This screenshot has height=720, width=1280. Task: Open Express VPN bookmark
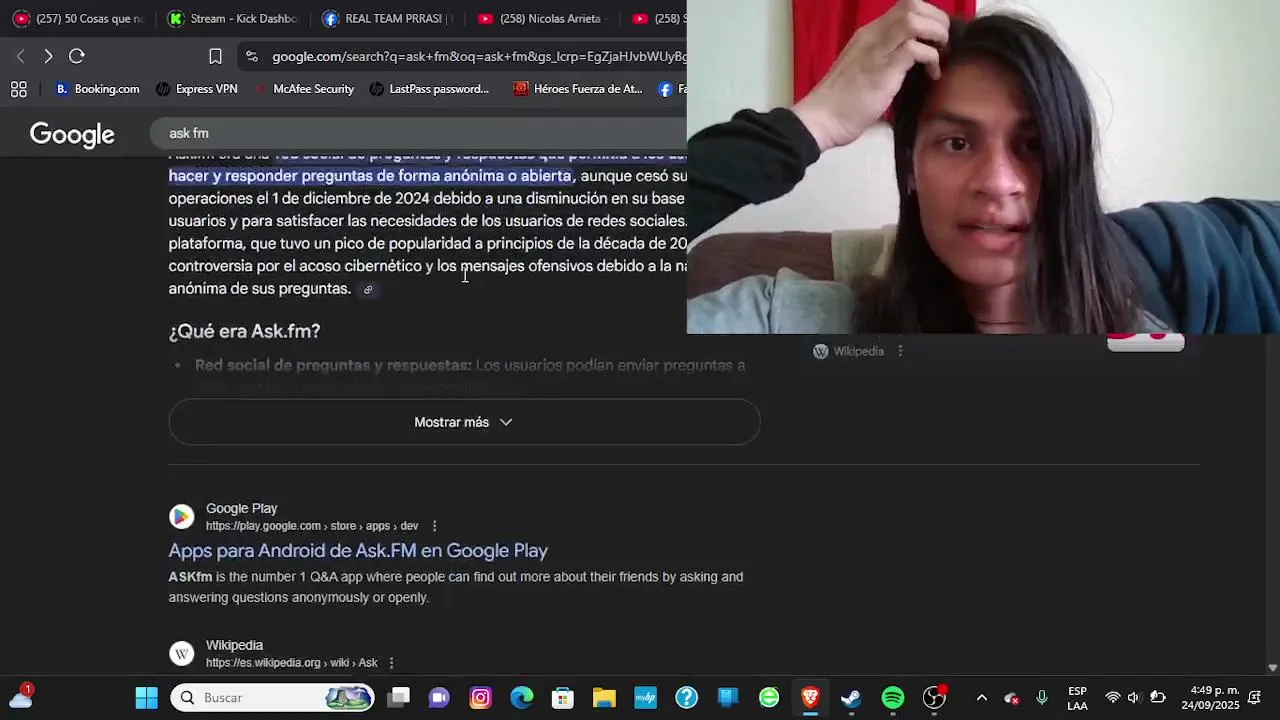pos(197,89)
